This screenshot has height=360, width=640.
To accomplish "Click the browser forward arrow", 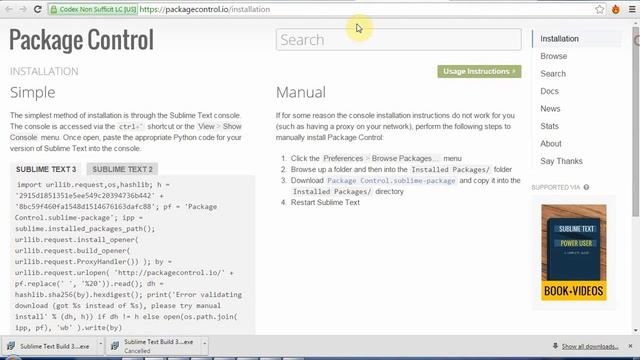I will [23, 9].
